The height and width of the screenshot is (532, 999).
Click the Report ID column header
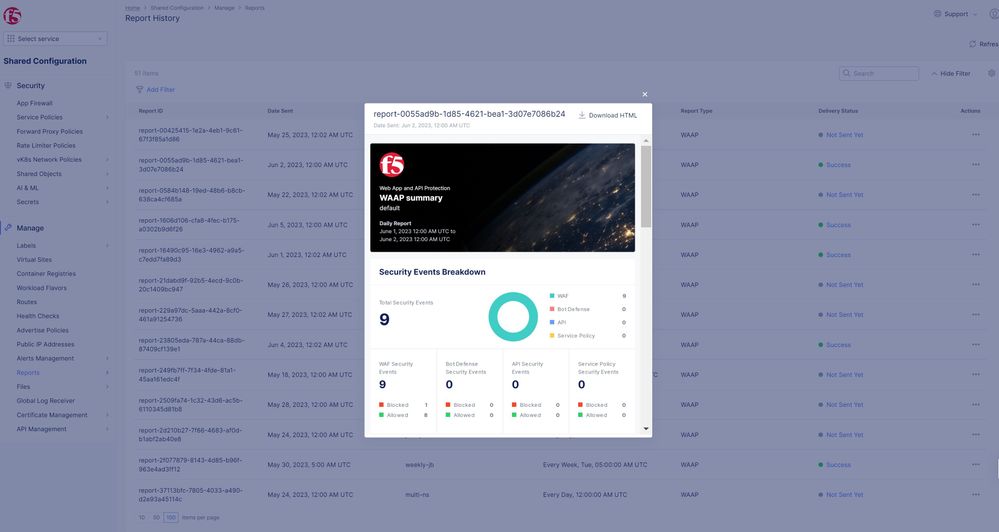click(x=151, y=111)
